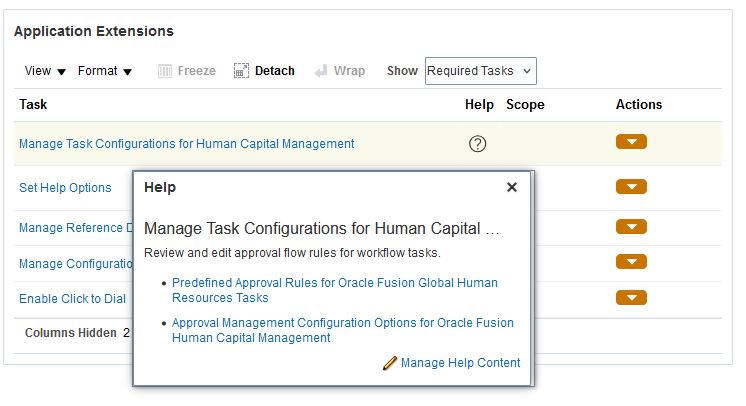Open Actions dropdown for Manage Reference row
The image size is (746, 406).
point(631,227)
